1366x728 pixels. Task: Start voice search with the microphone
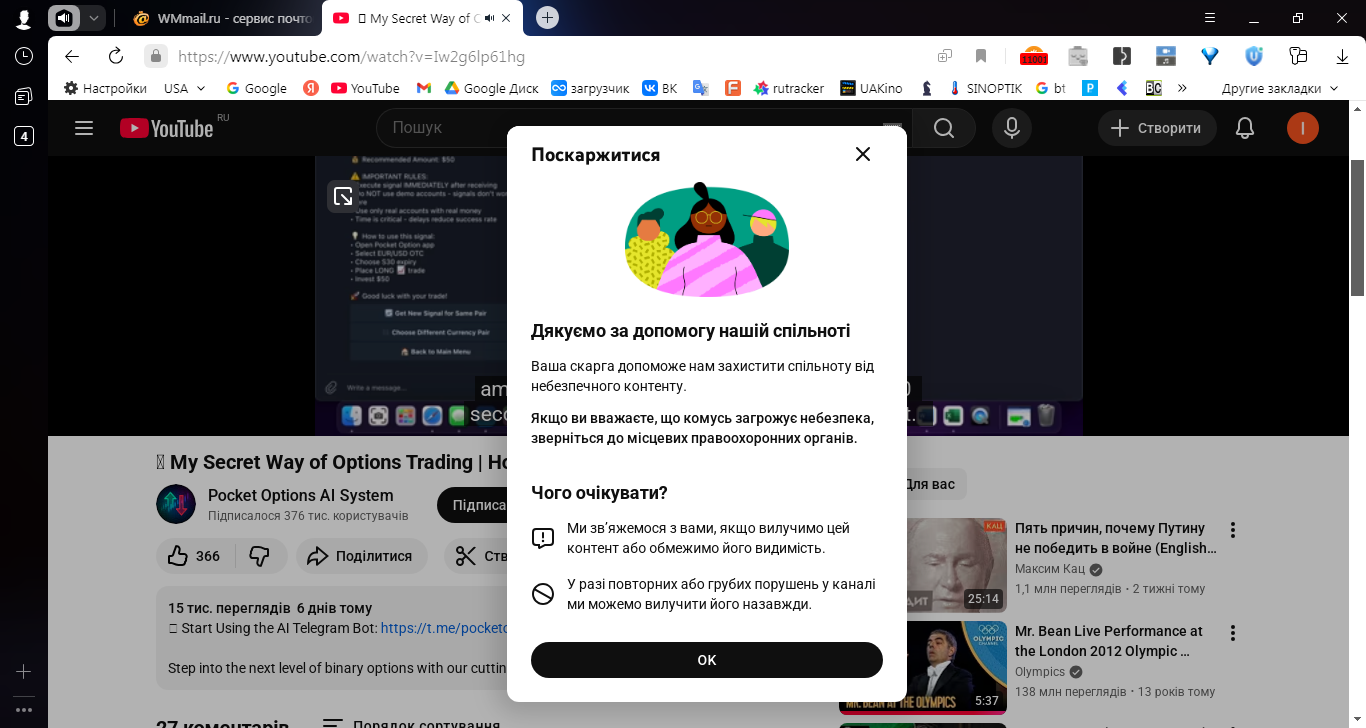[1012, 128]
